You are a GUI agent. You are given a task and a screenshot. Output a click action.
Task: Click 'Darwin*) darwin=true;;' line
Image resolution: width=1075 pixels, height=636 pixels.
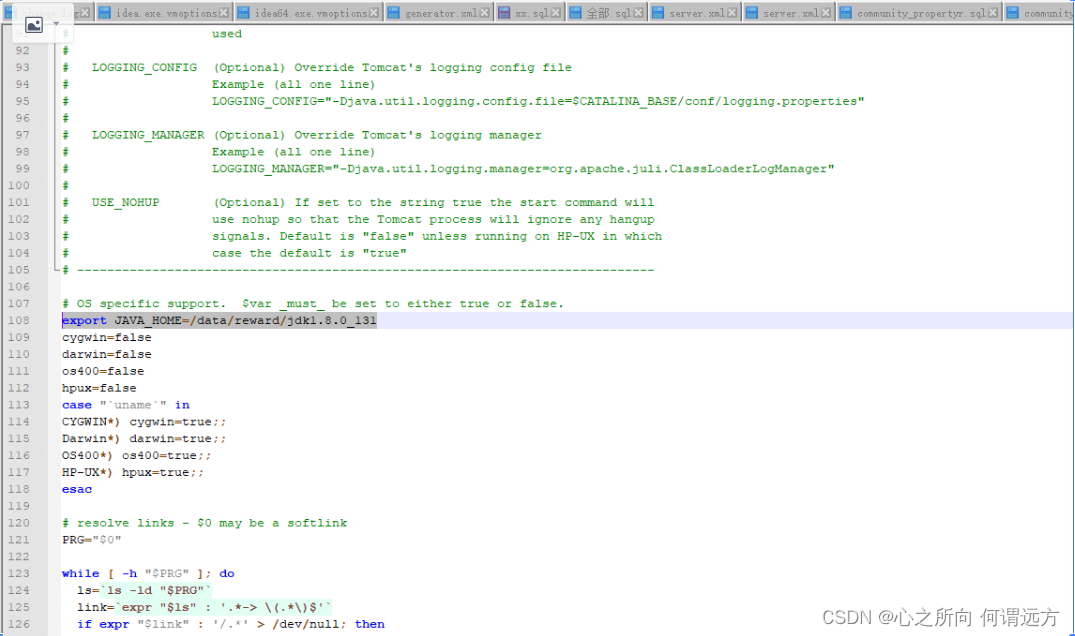(x=143, y=438)
